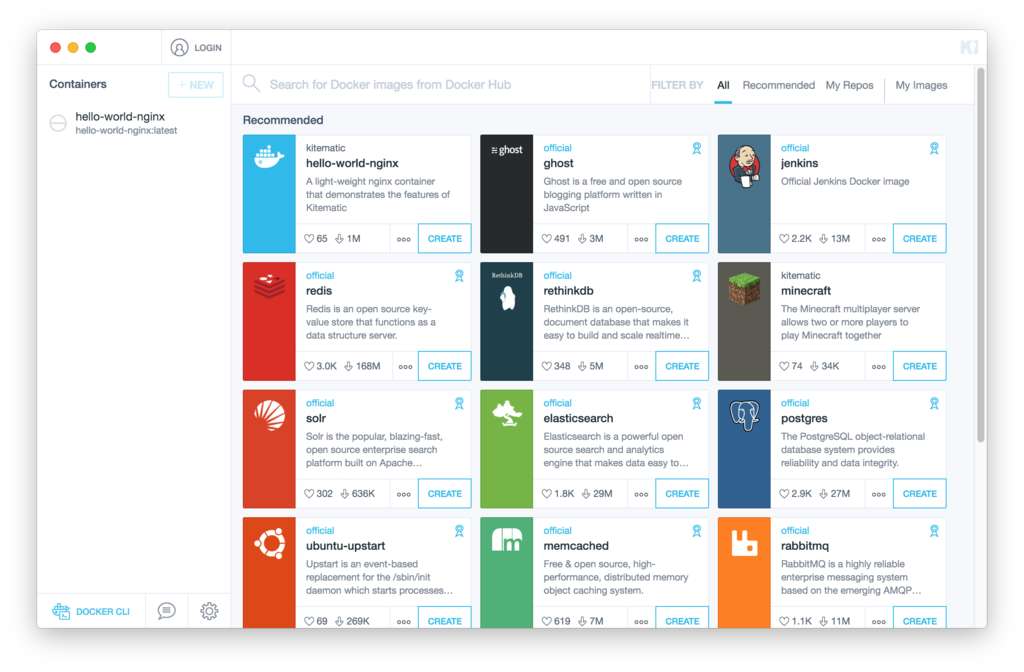Click the LOGIN link
Image resolution: width=1024 pixels, height=672 pixels.
pos(208,48)
